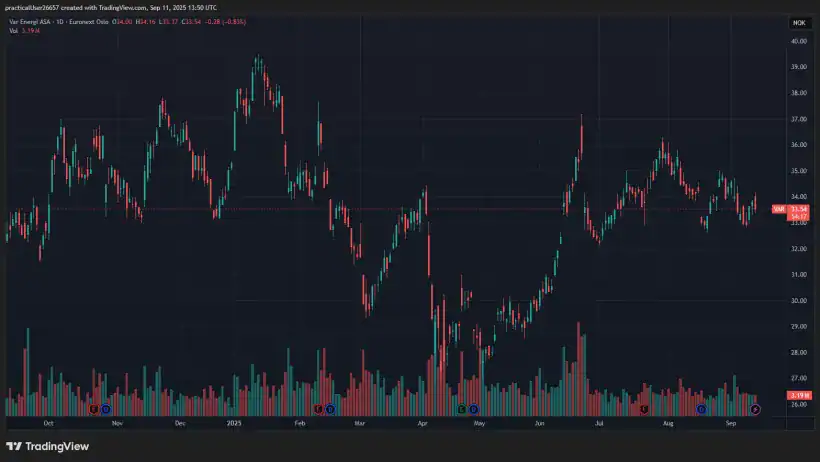This screenshot has height=462, width=820.
Task: Click Euronext Oslo exchange label
Action: [x=91, y=21]
